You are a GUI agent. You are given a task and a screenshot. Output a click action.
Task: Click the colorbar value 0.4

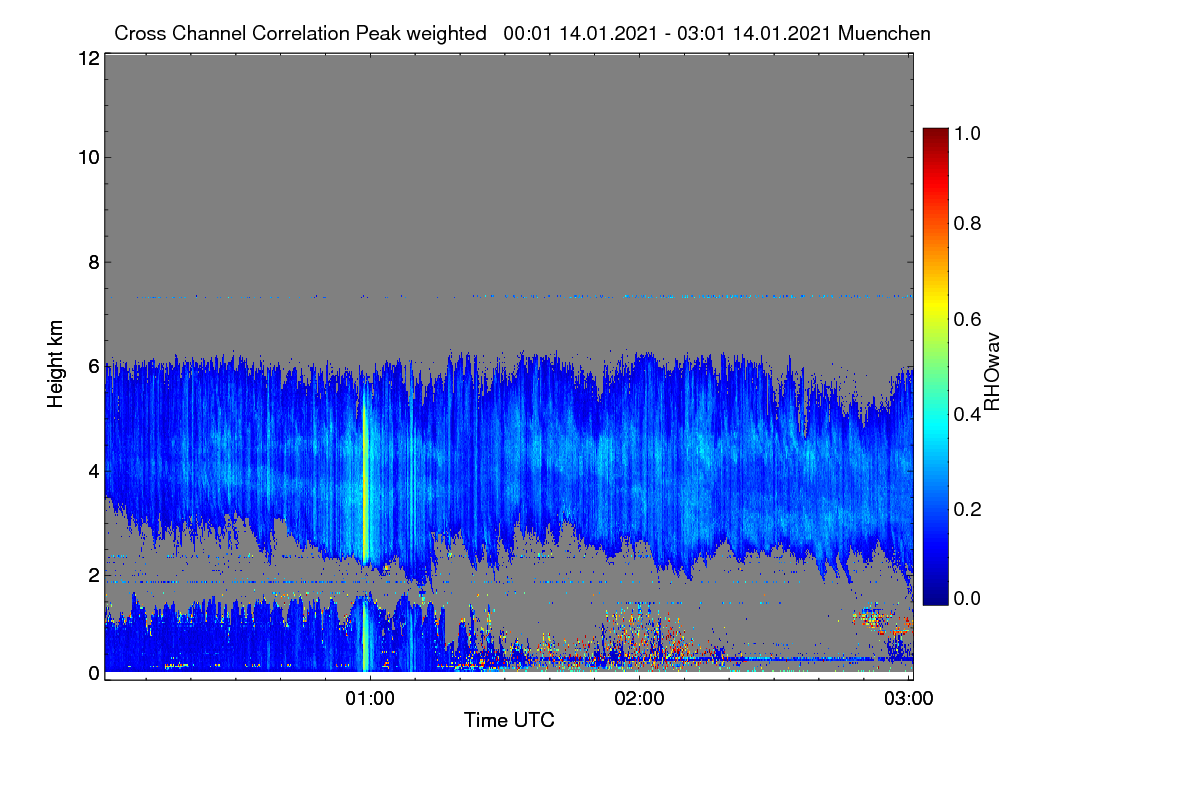[x=968, y=413]
